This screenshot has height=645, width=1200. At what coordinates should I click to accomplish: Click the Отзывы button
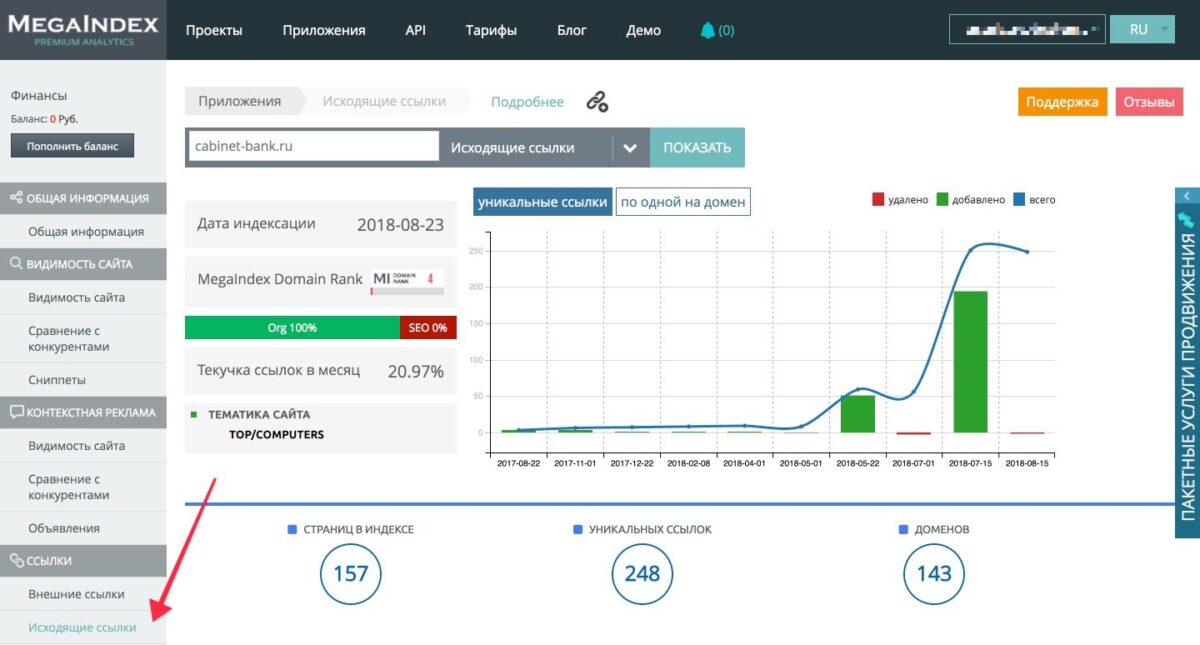[1148, 102]
